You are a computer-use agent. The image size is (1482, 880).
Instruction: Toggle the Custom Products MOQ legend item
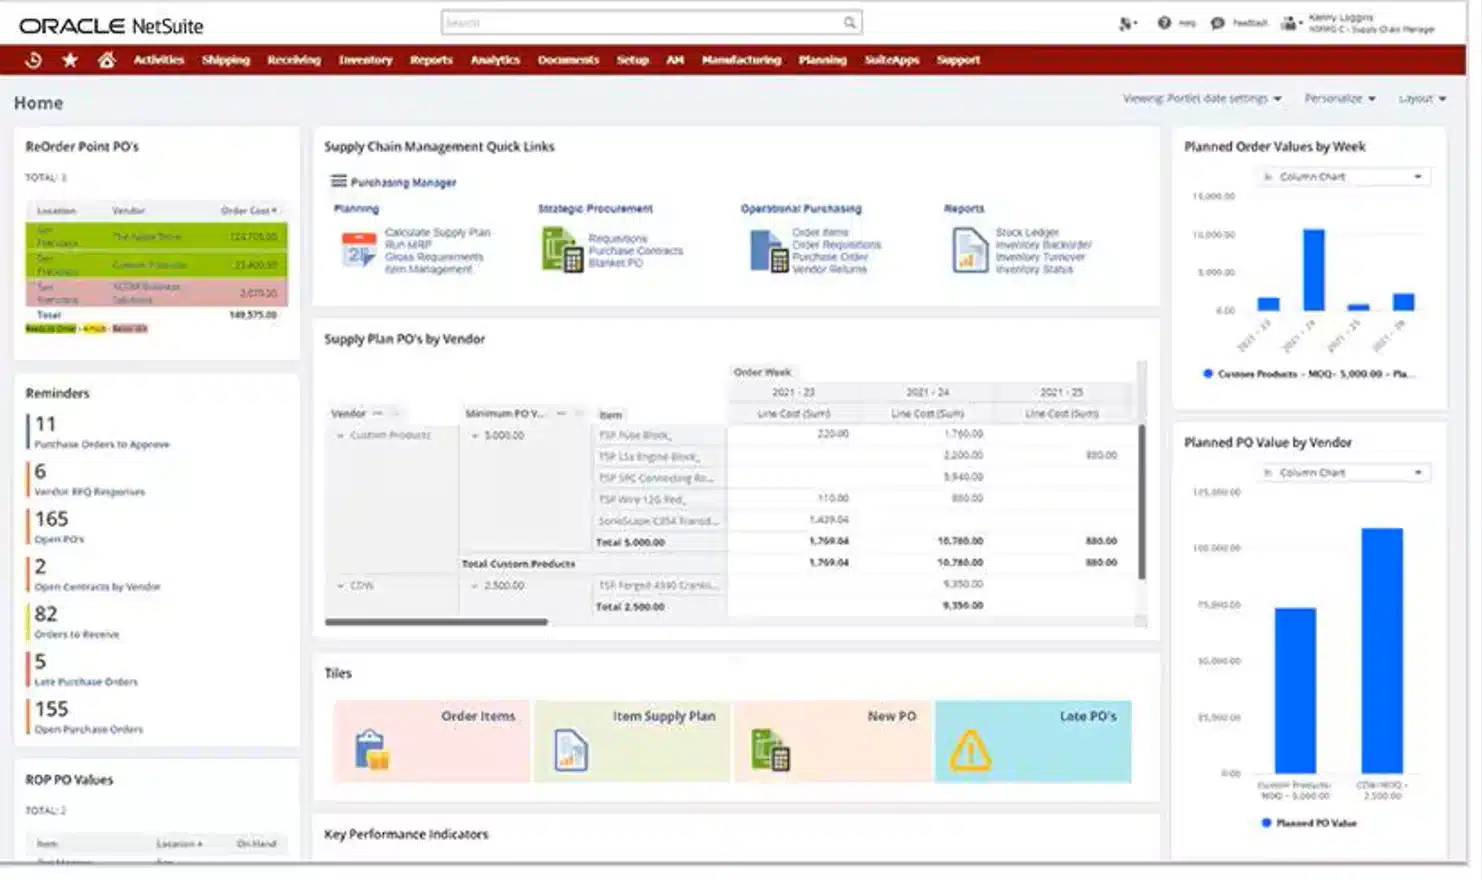click(x=1307, y=374)
